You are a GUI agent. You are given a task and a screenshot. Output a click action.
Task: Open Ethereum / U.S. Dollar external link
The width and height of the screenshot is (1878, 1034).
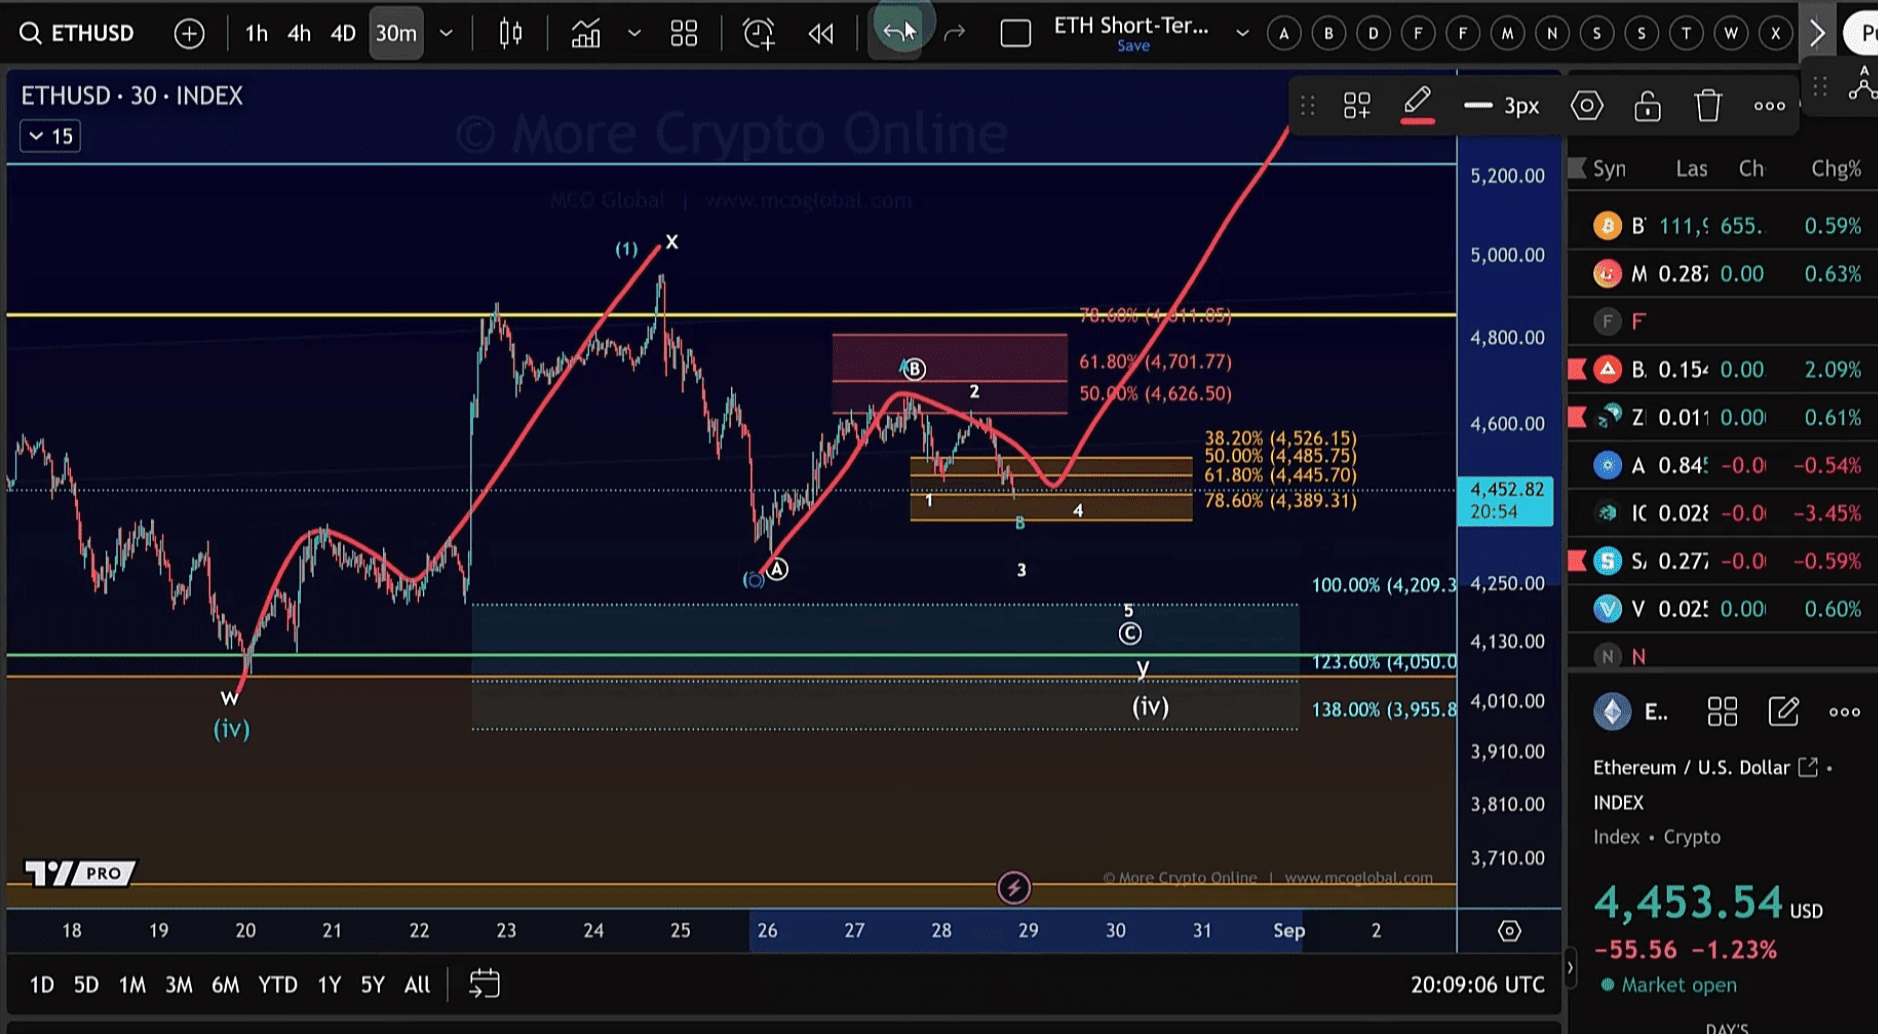[x=1808, y=767]
